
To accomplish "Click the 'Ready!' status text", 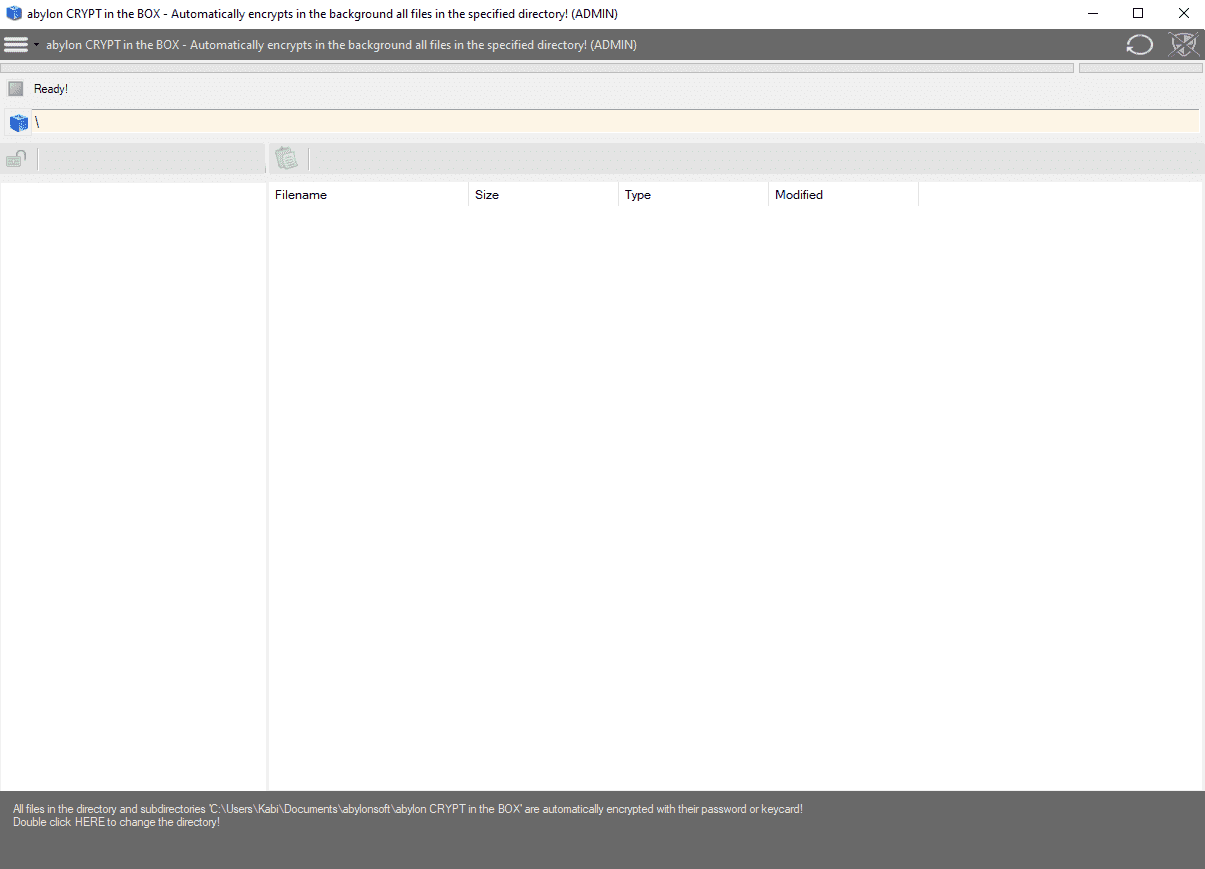I will pos(51,89).
